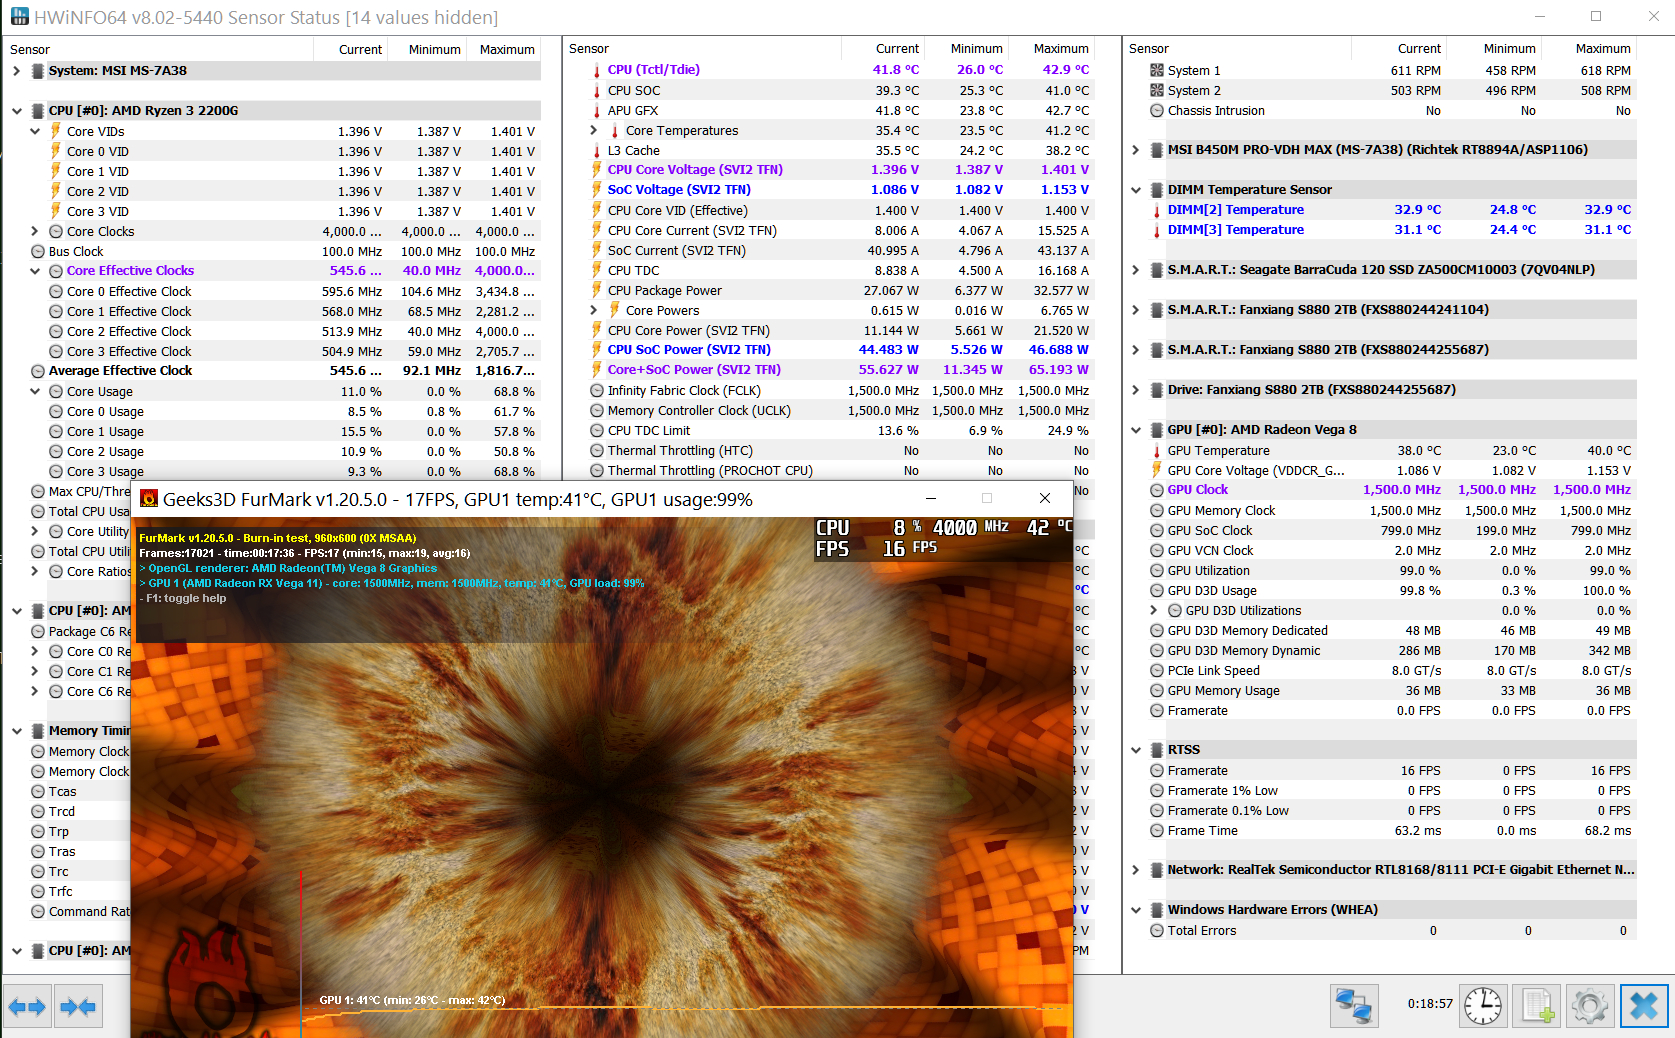Open sensor settings via the gear icon
1675x1038 pixels.
click(x=1590, y=1006)
